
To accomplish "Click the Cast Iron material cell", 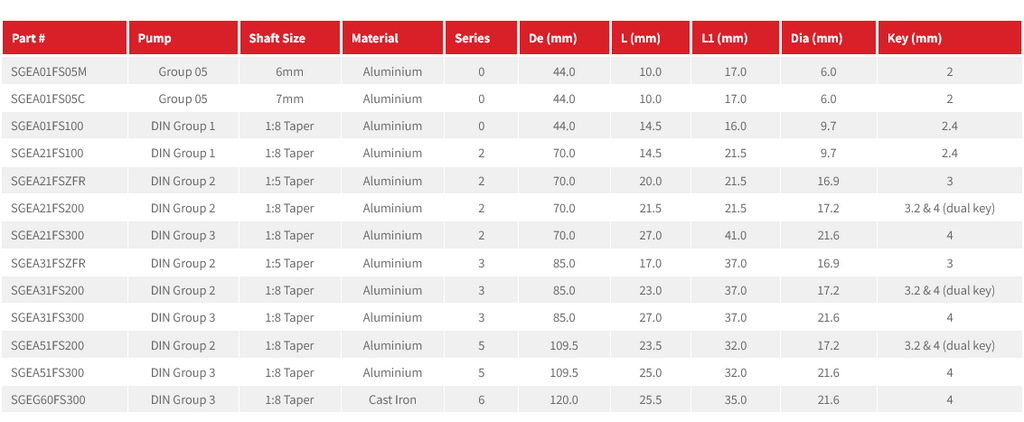I will (392, 400).
